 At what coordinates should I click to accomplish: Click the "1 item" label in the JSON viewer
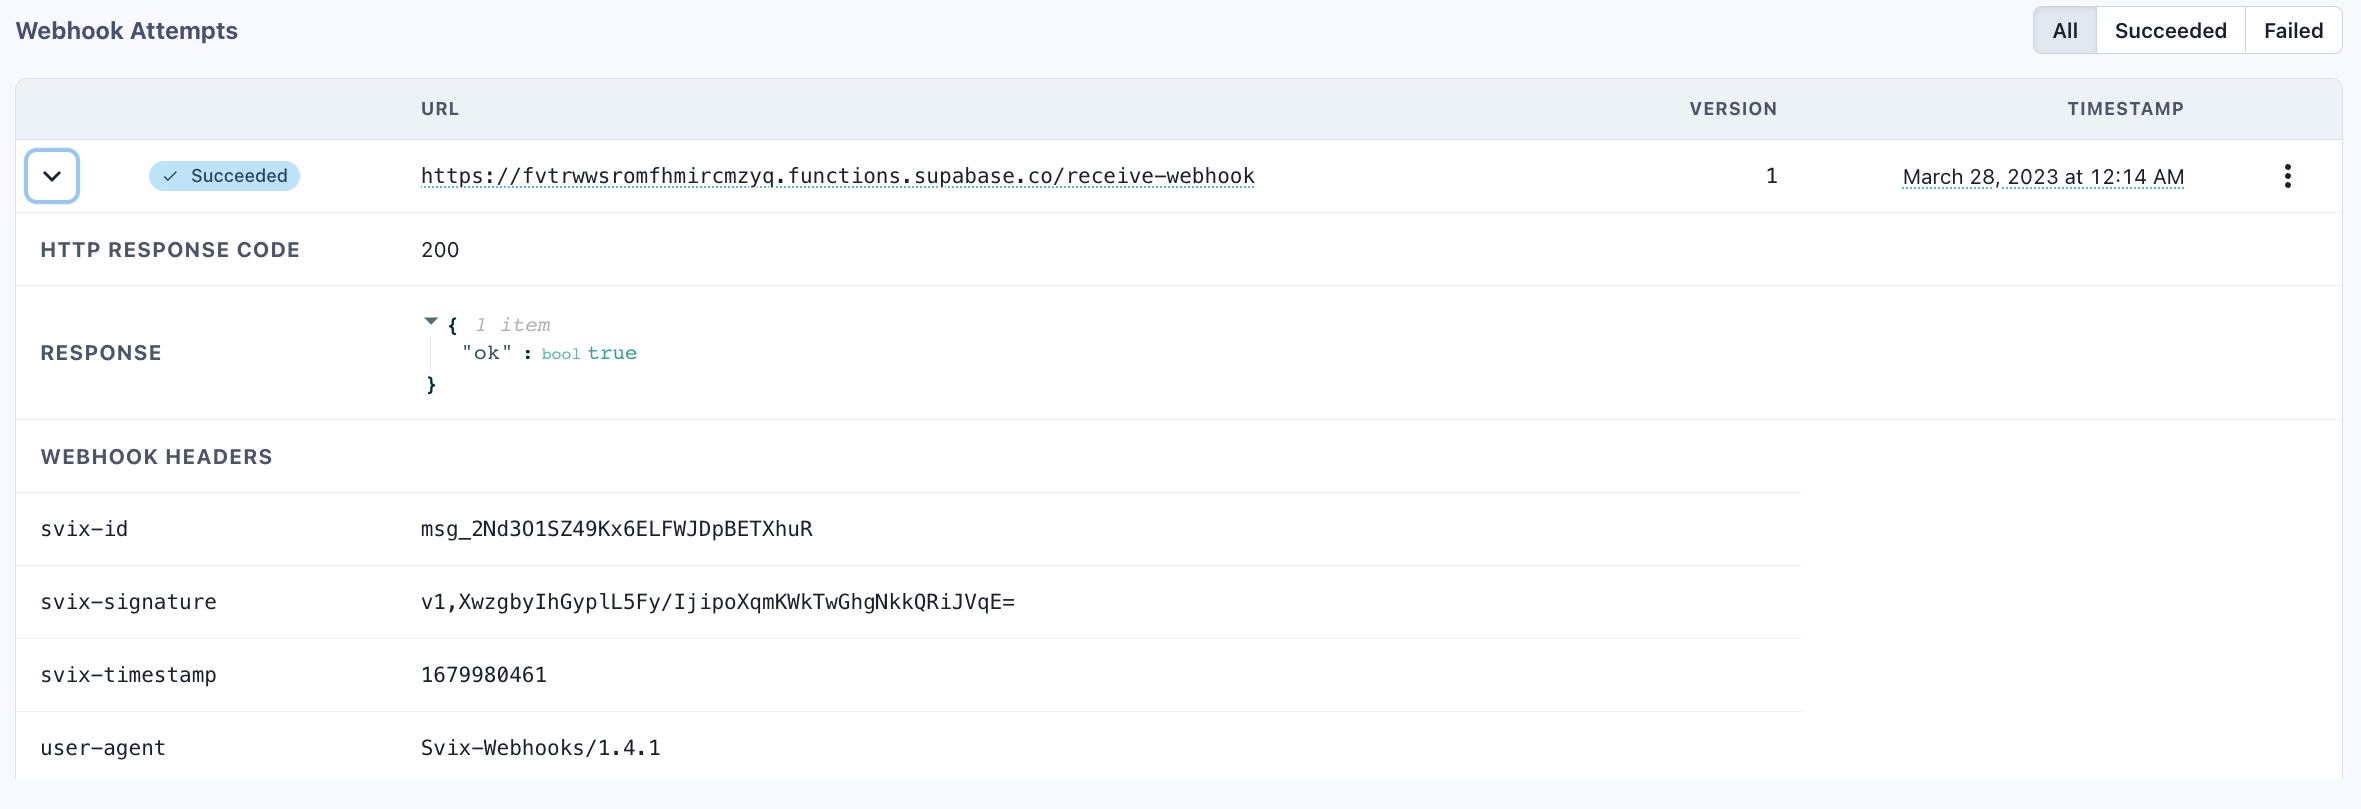click(513, 325)
